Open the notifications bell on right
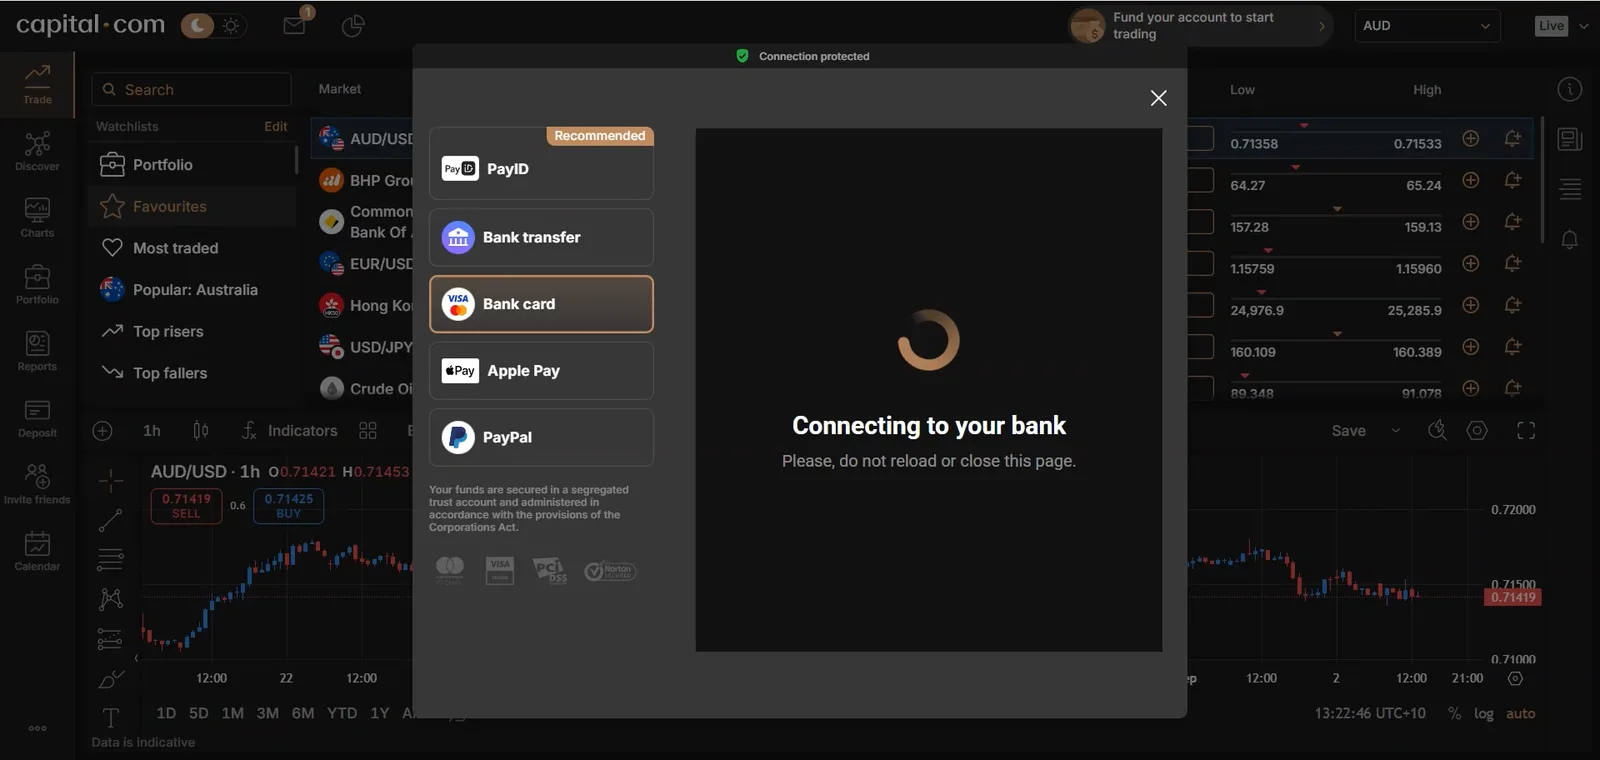 tap(1570, 240)
